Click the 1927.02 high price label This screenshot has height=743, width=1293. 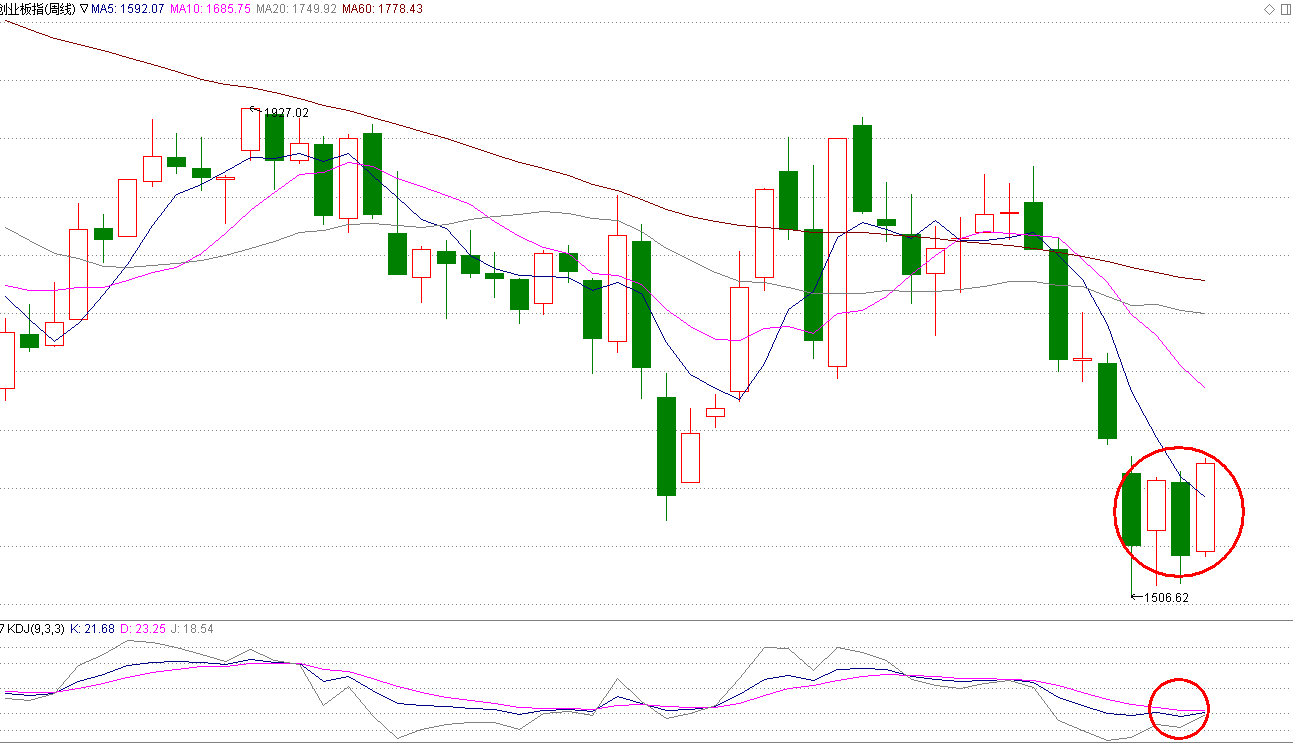point(286,113)
